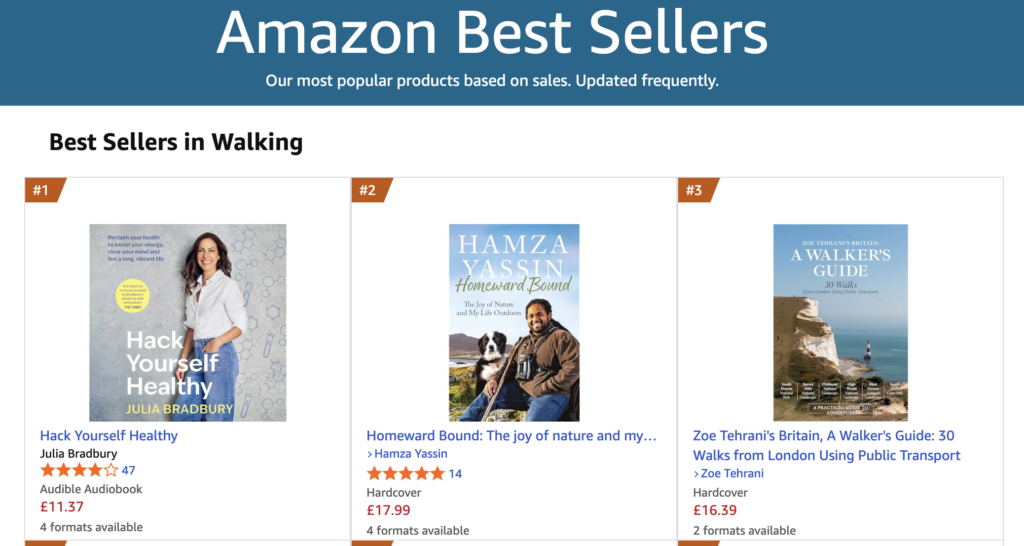View the 47 reviews for Hack Yourself Healthy
Viewport: 1024px width, 546px height.
[128, 470]
